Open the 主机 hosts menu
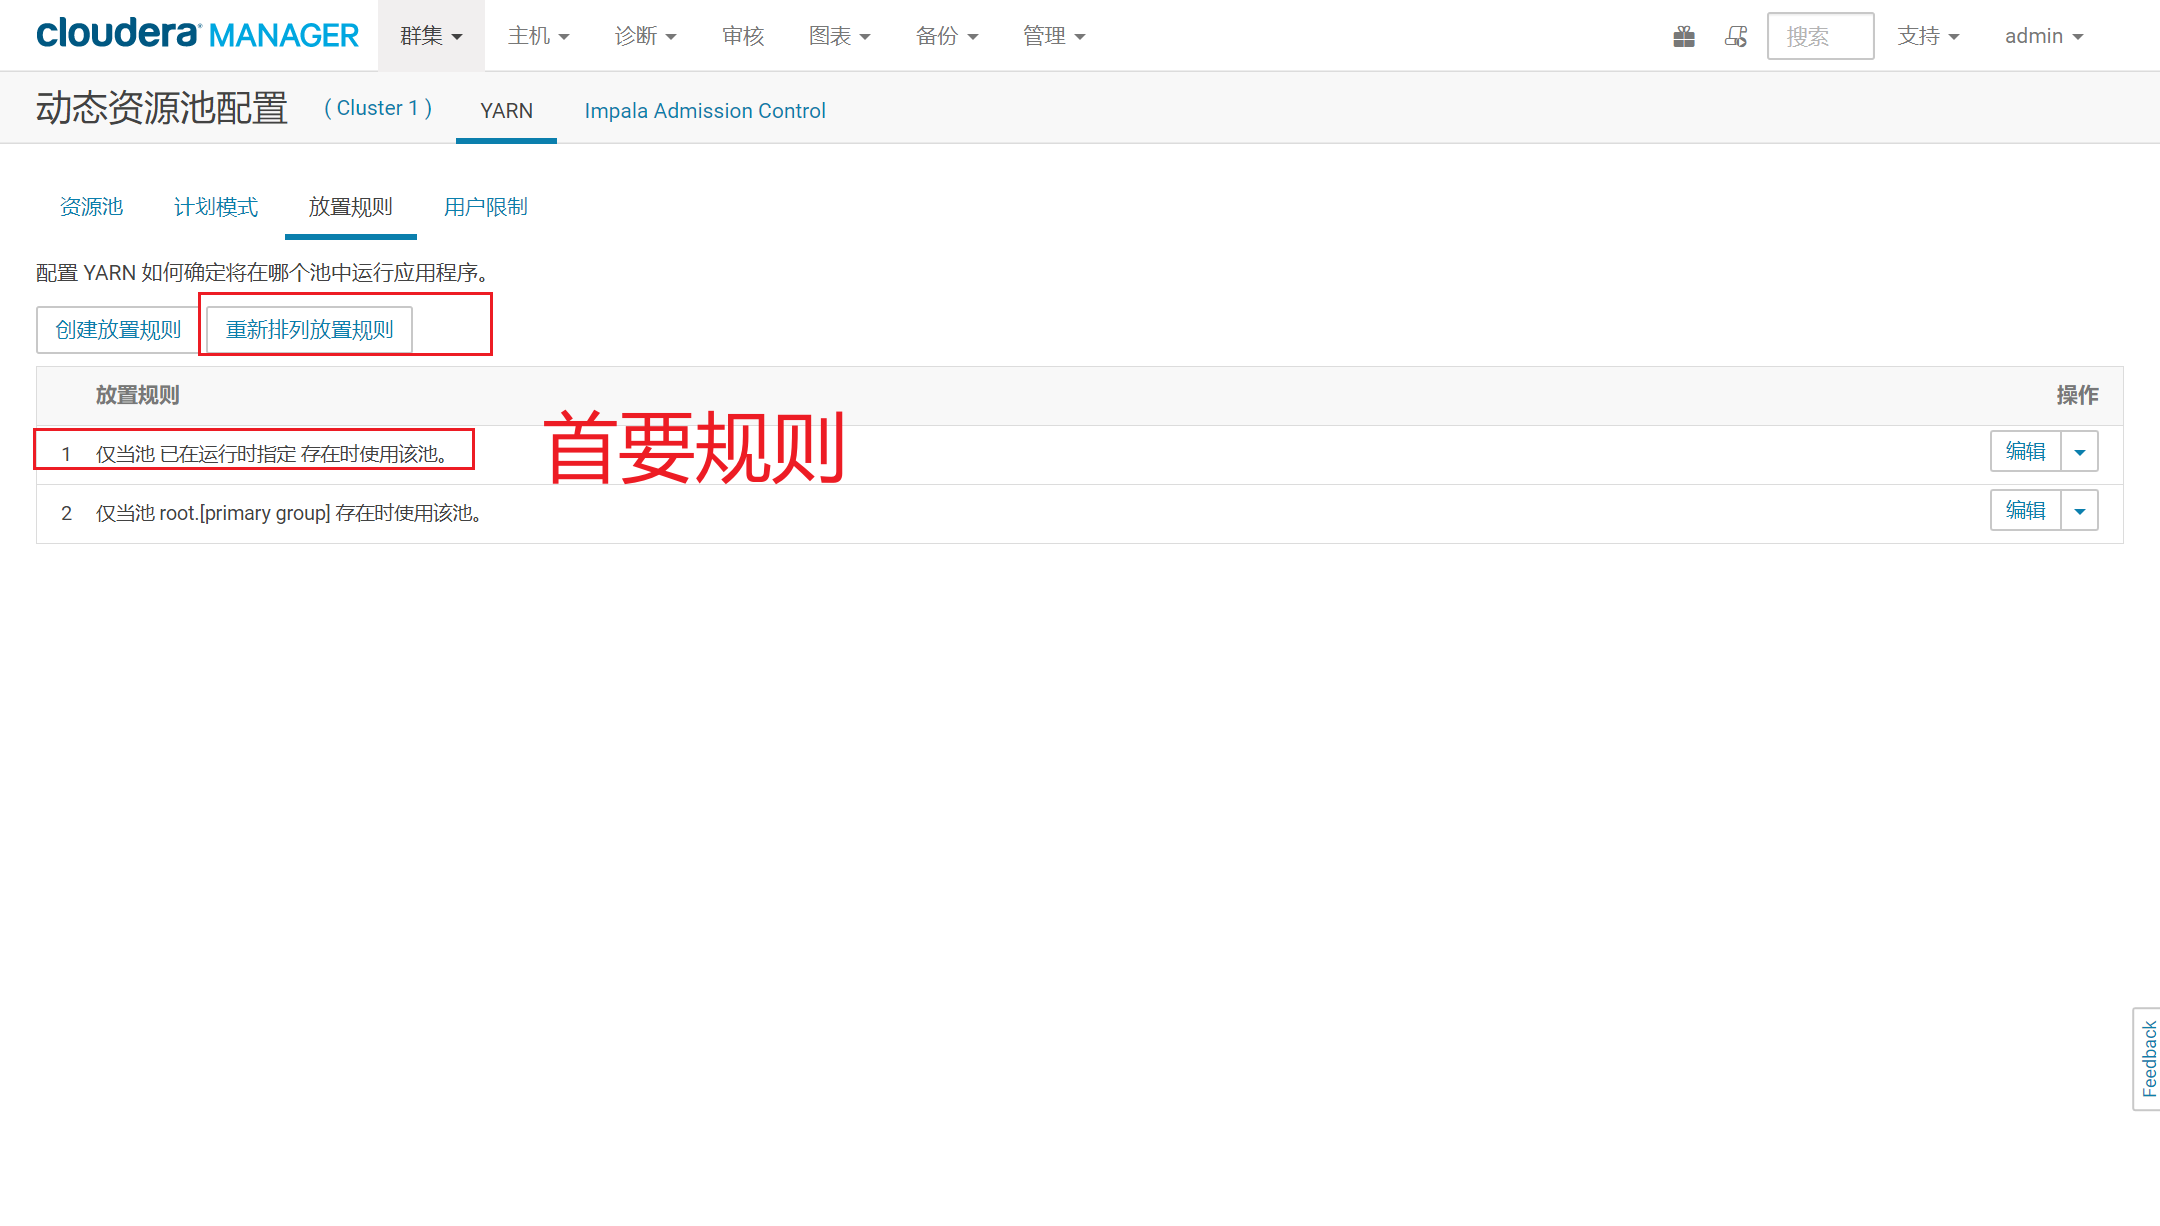The height and width of the screenshot is (1226, 2160). click(x=538, y=36)
